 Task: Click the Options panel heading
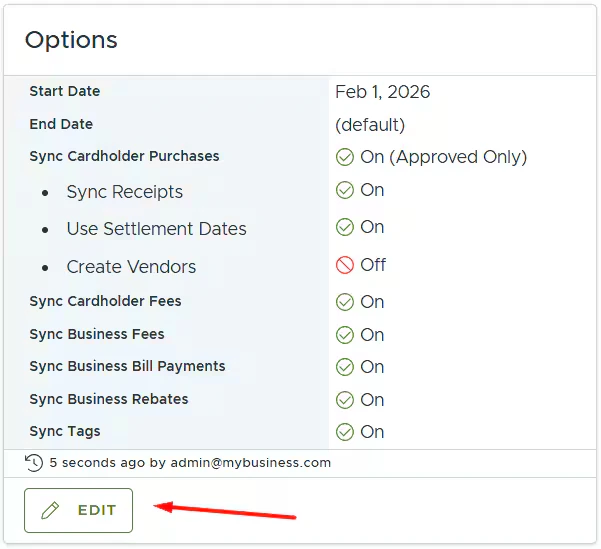pyautogui.click(x=71, y=40)
